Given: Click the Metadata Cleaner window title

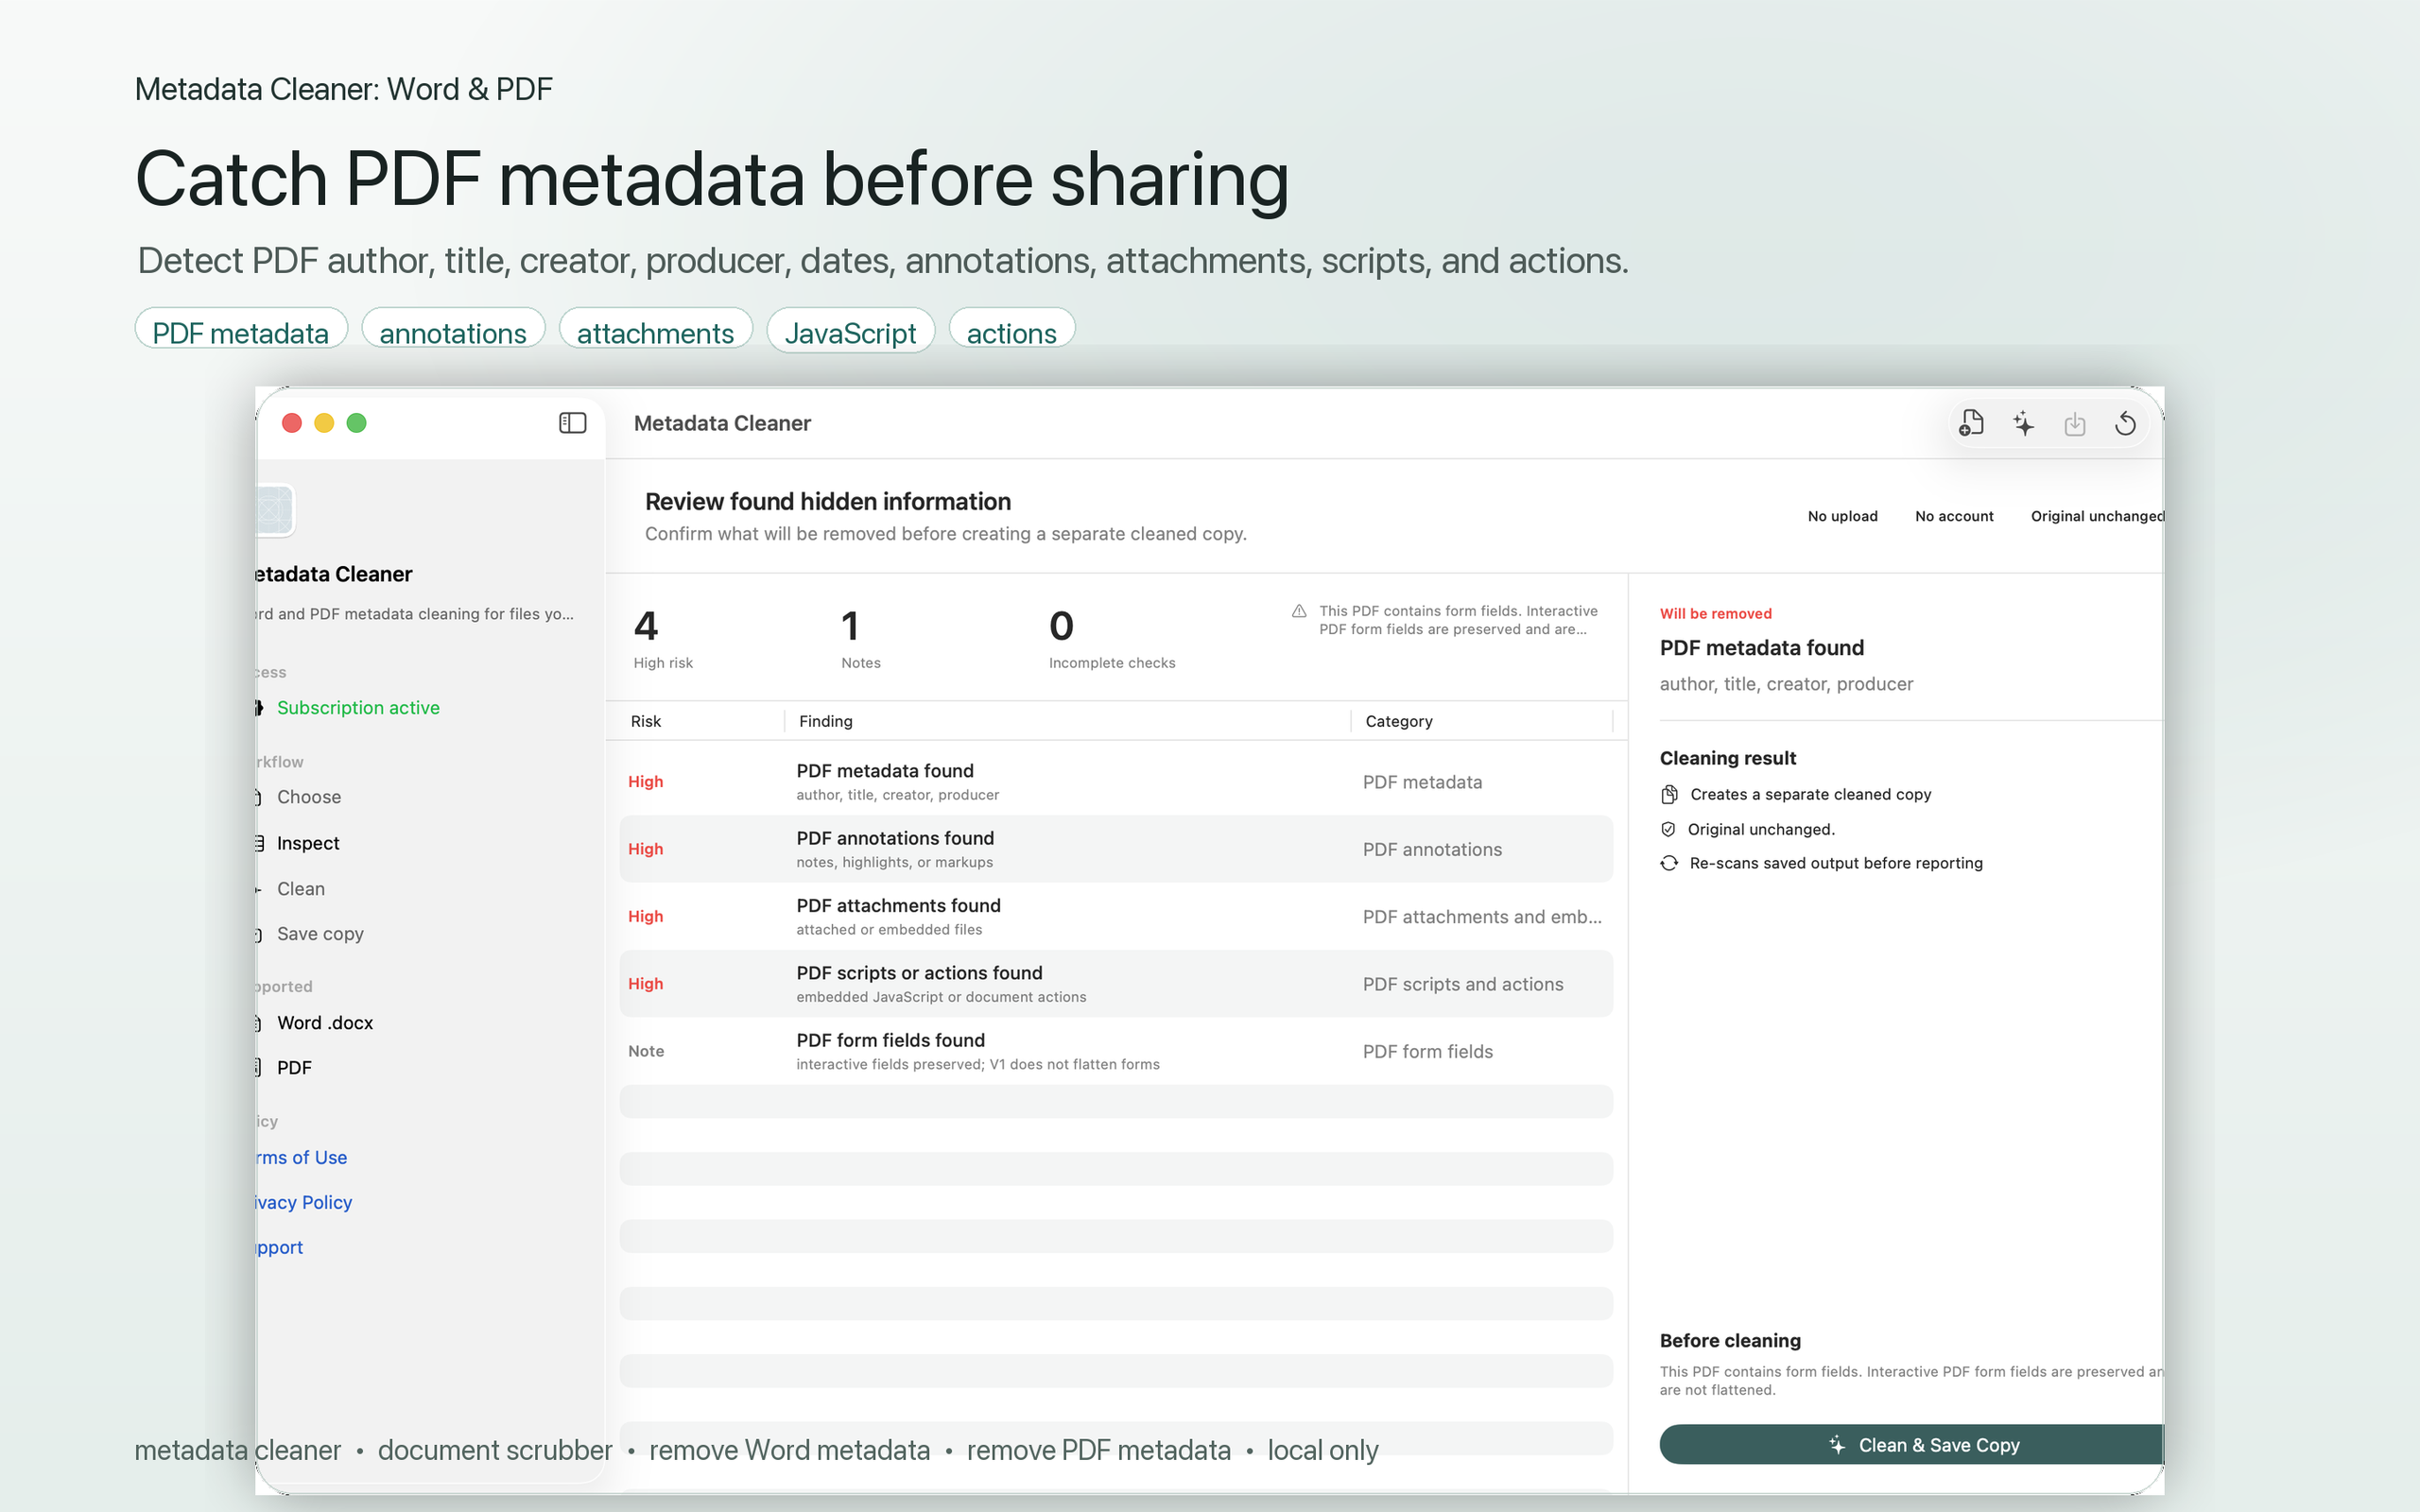Looking at the screenshot, I should [722, 423].
